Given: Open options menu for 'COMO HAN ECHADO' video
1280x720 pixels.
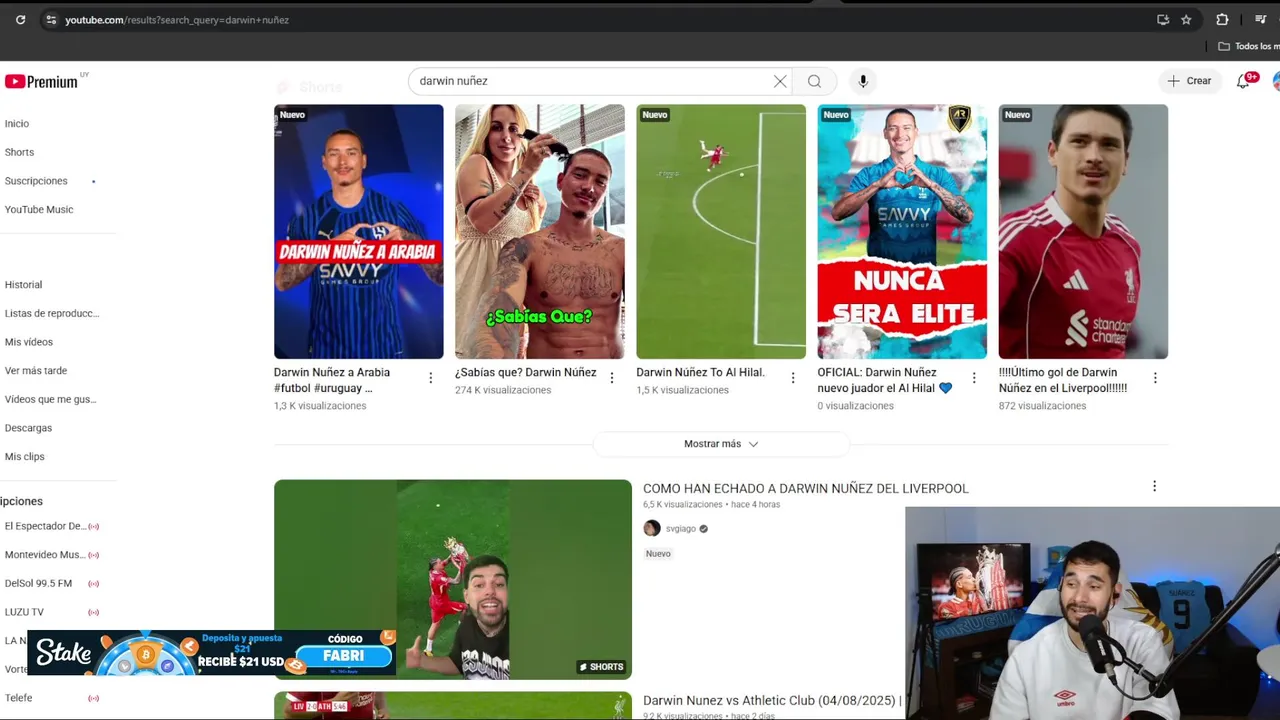Looking at the screenshot, I should click(1154, 486).
